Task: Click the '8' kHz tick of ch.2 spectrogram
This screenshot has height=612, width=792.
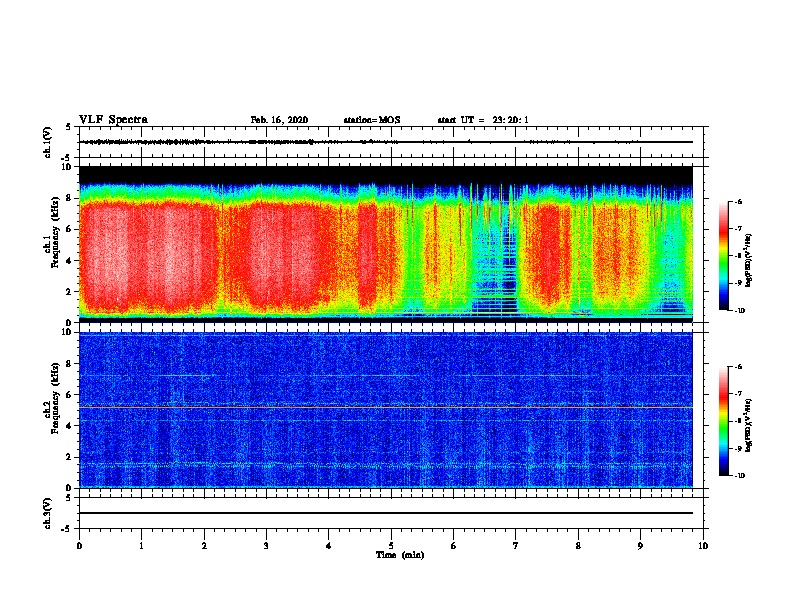Action: (x=70, y=364)
